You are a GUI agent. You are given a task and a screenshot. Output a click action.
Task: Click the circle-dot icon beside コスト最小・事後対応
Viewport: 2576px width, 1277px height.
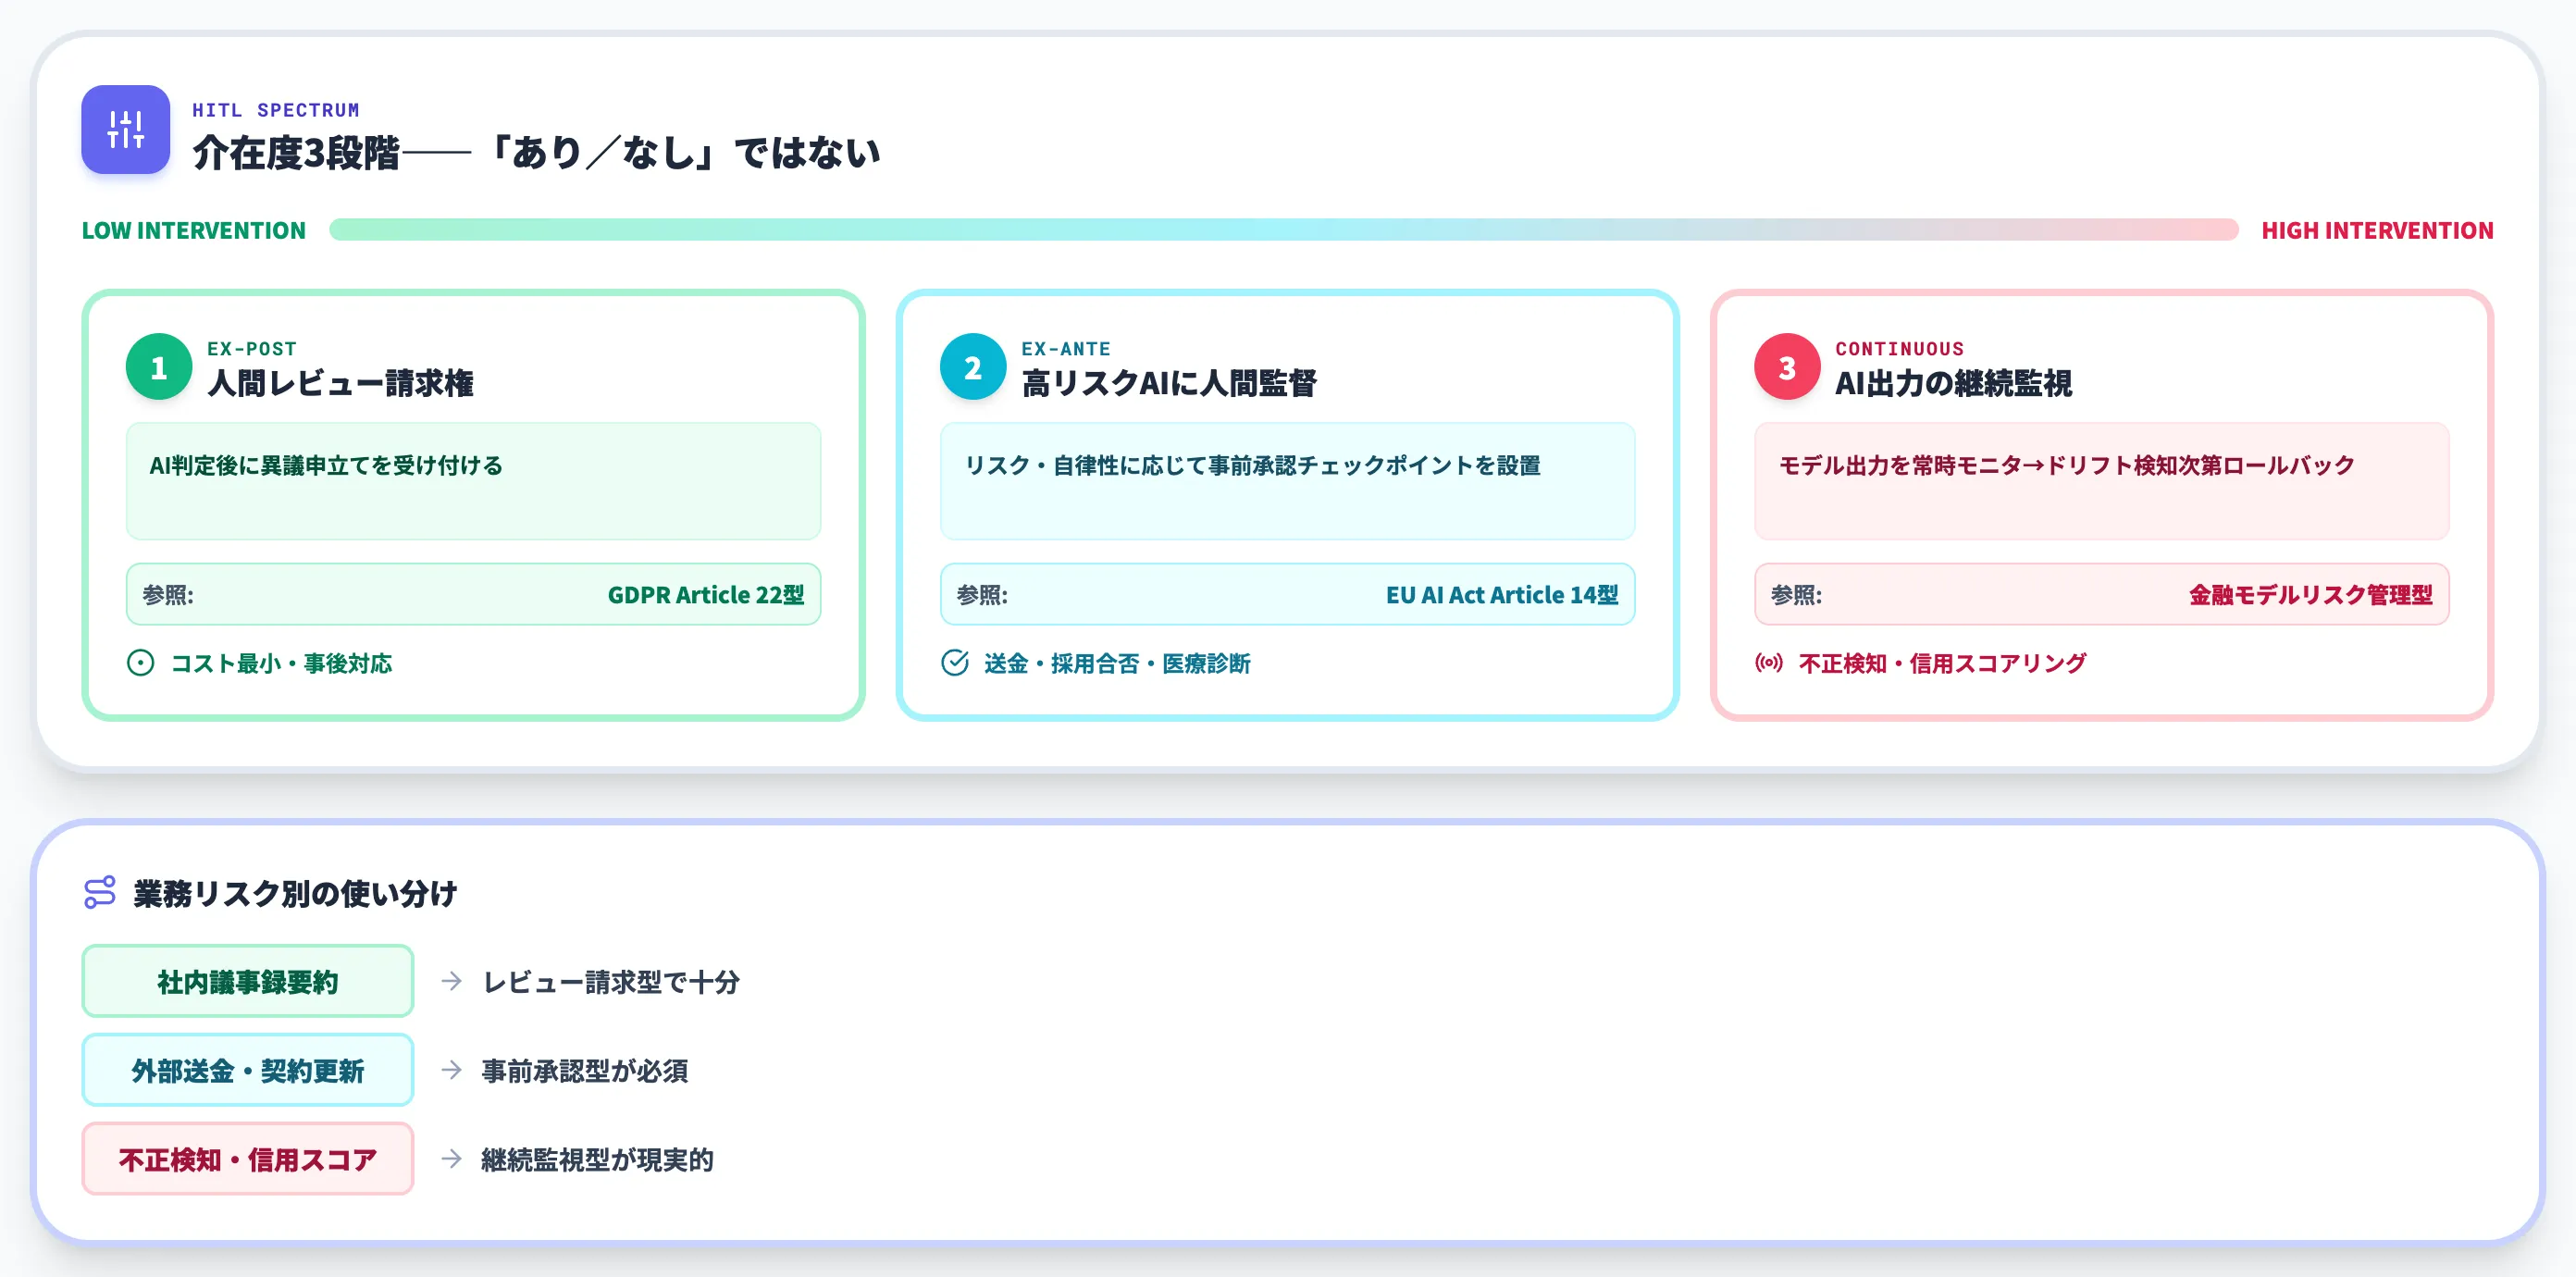[141, 663]
